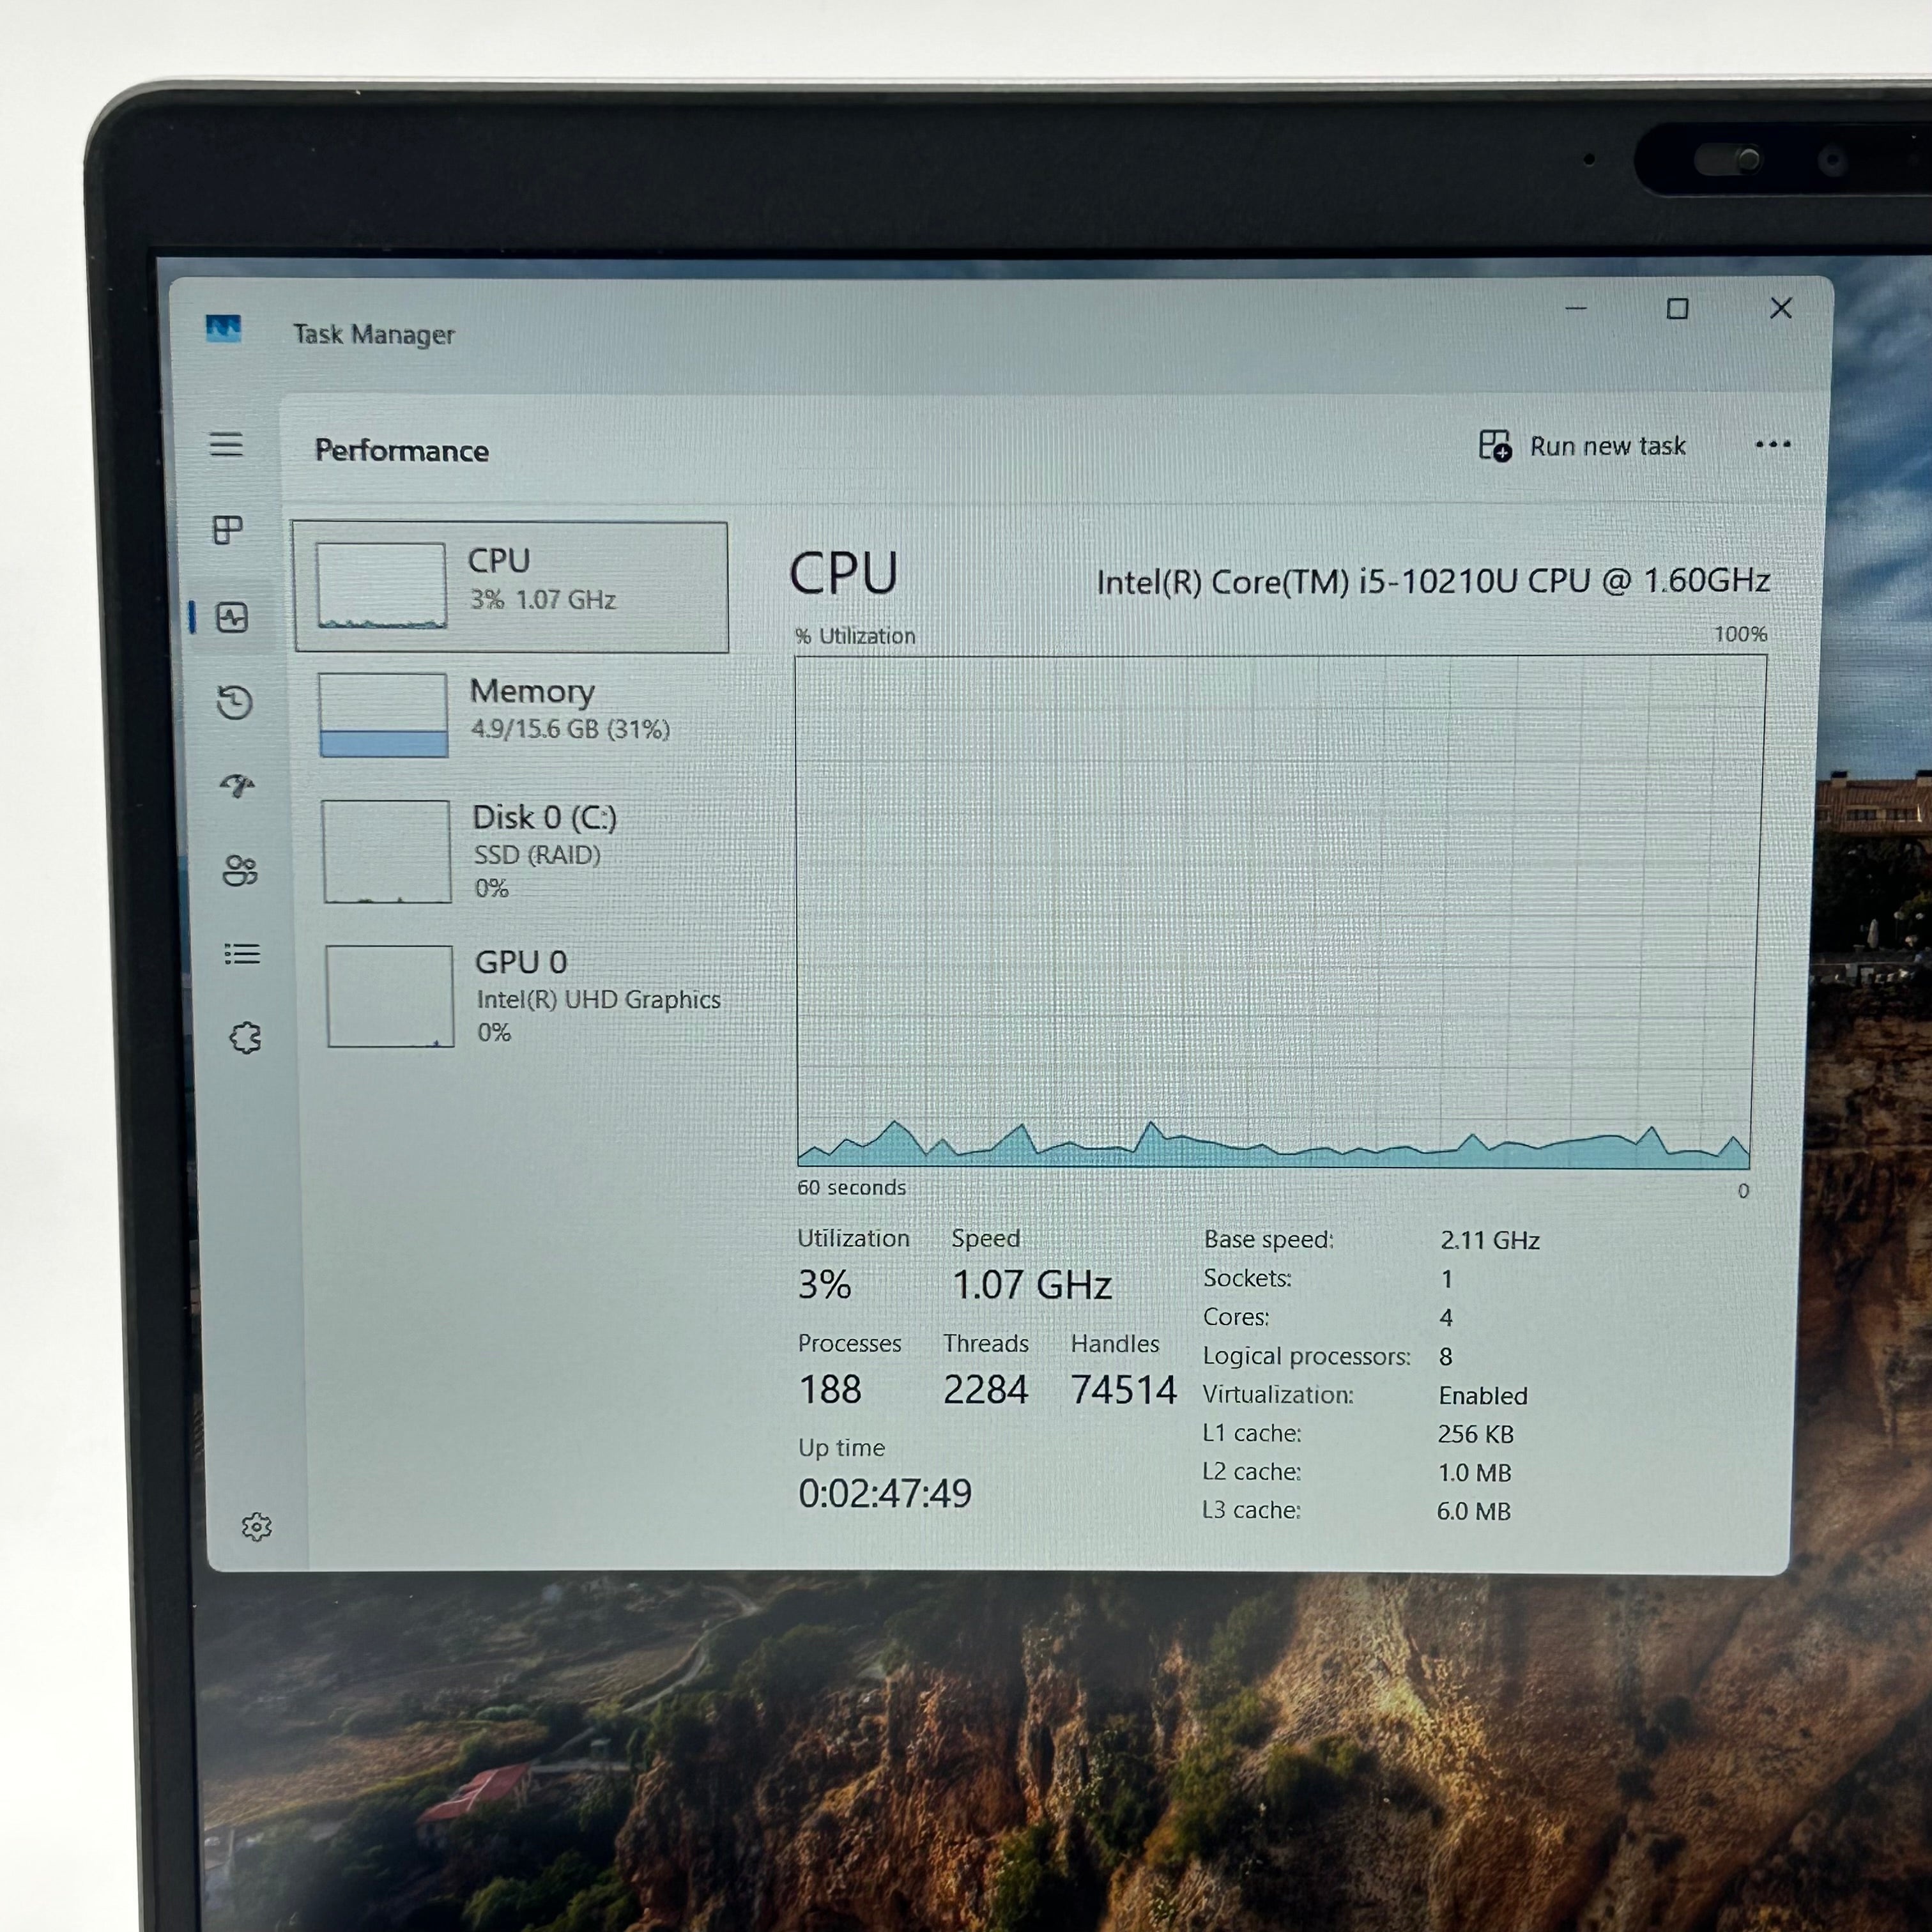Click the Task Manager window title text
The height and width of the screenshot is (1932, 1932).
(374, 334)
